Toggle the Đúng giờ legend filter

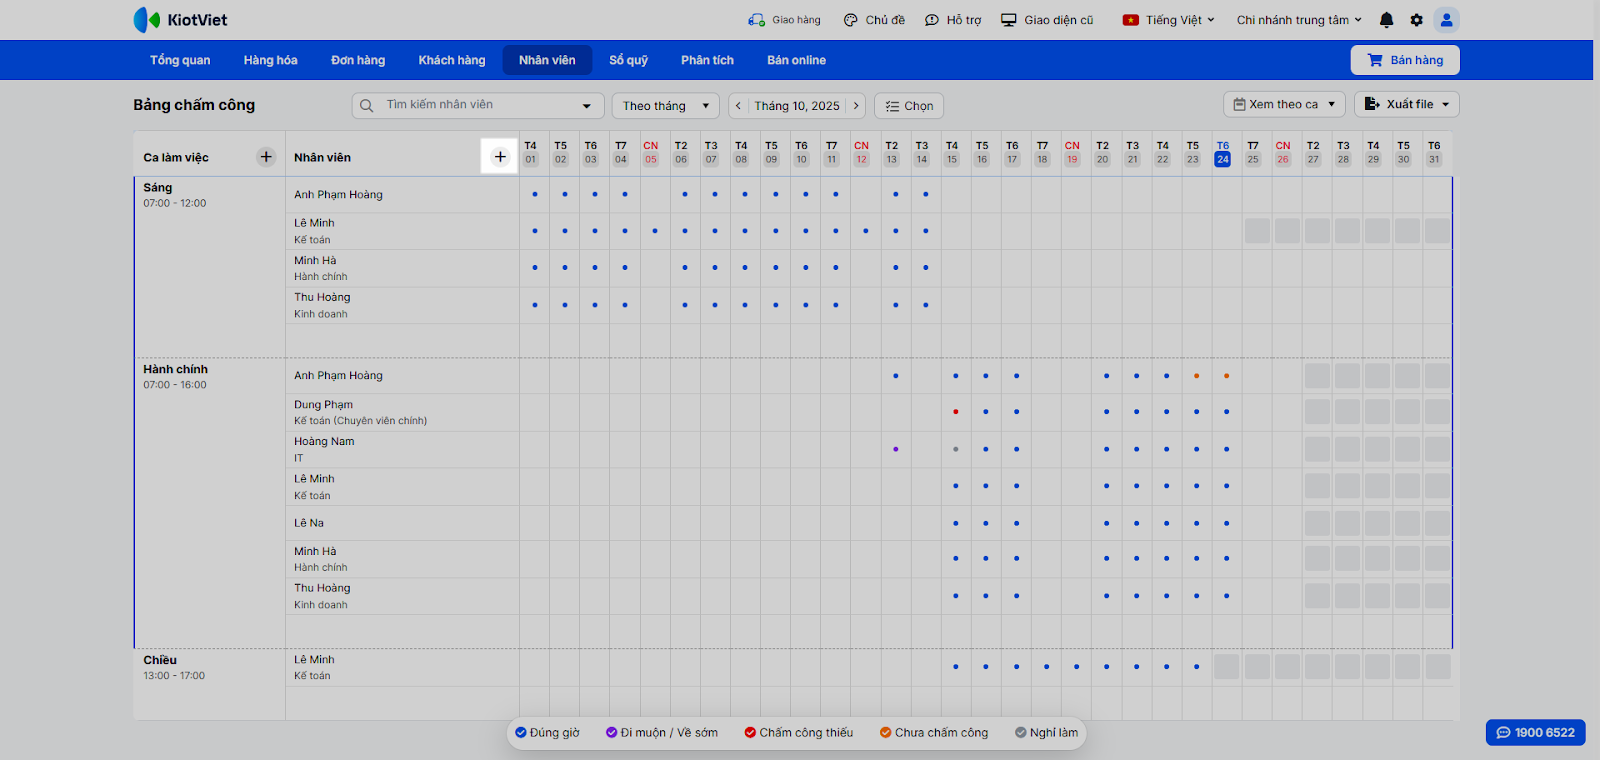[x=547, y=733]
